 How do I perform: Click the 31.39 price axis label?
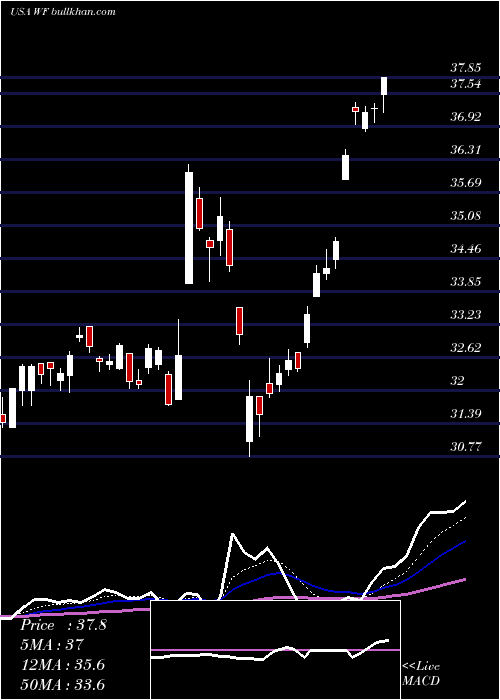coord(465,414)
